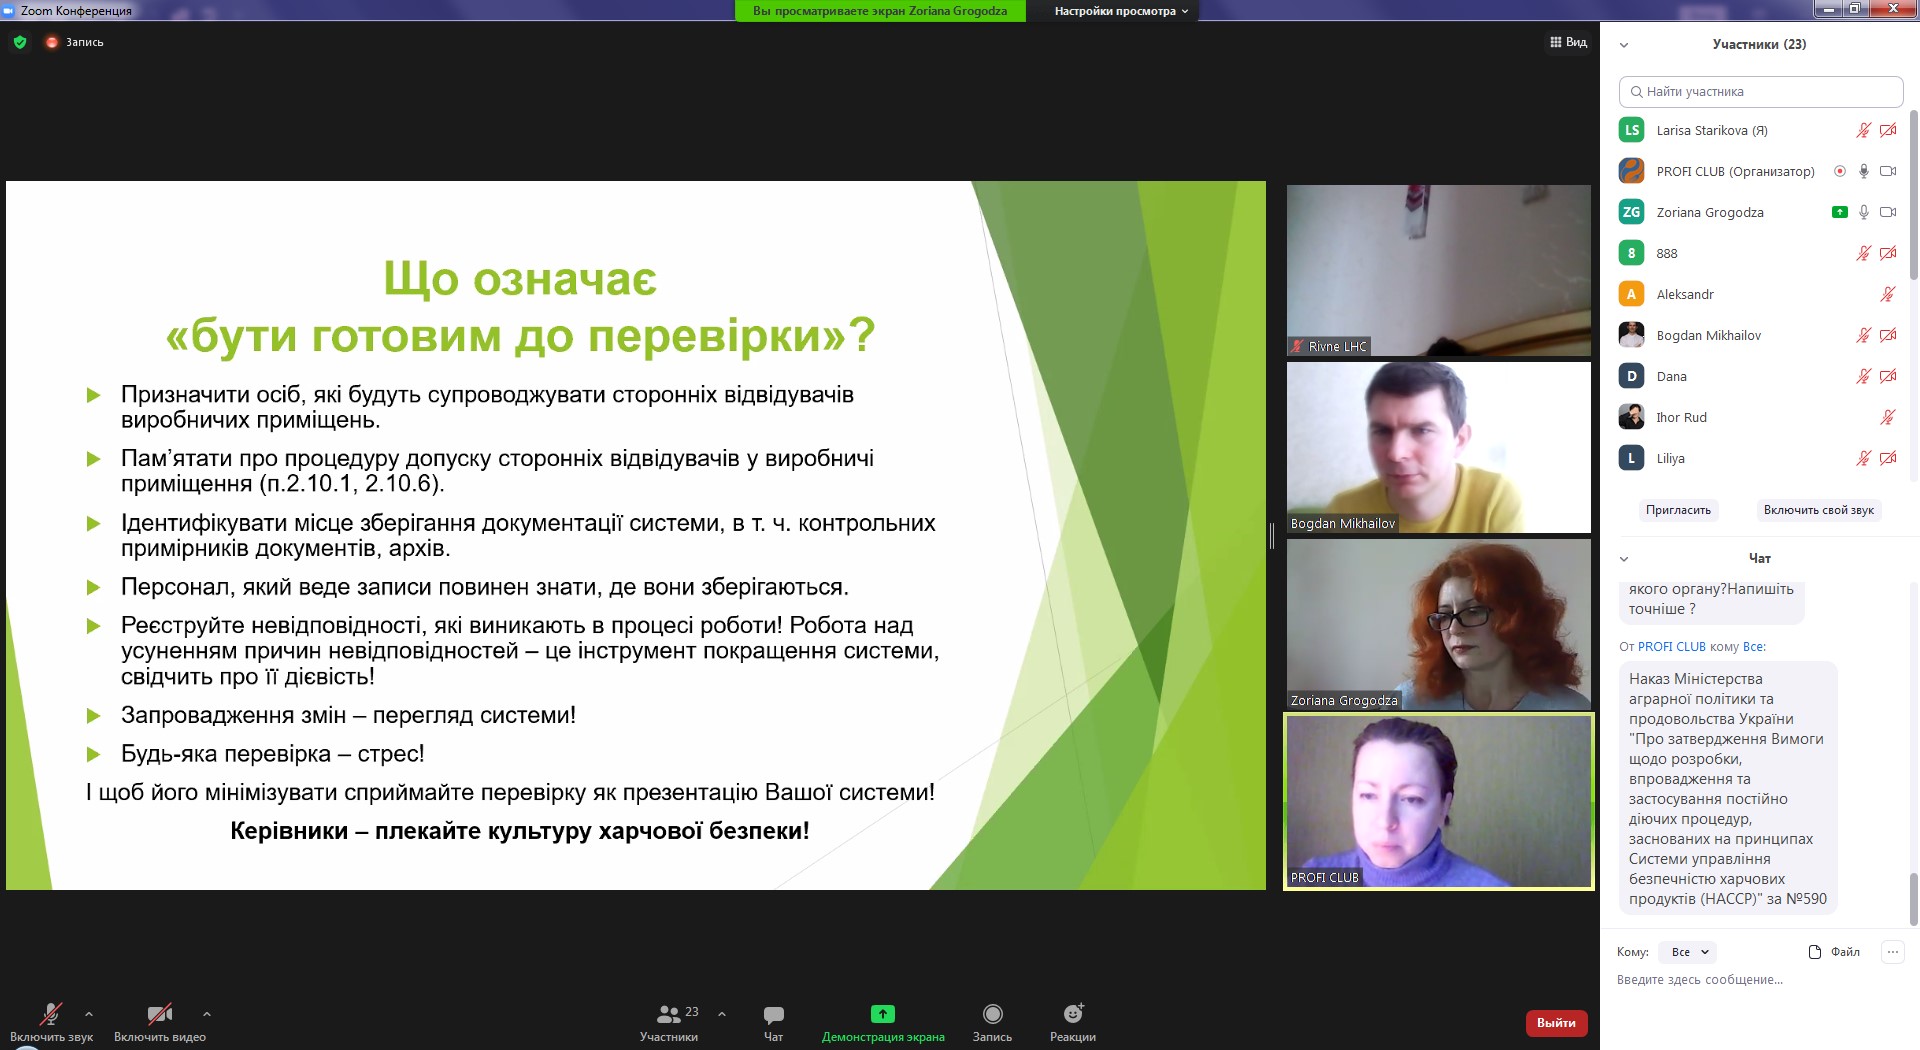This screenshot has height=1050, width=1920.
Task: Click the red Выйти leave button
Action: point(1556,1023)
